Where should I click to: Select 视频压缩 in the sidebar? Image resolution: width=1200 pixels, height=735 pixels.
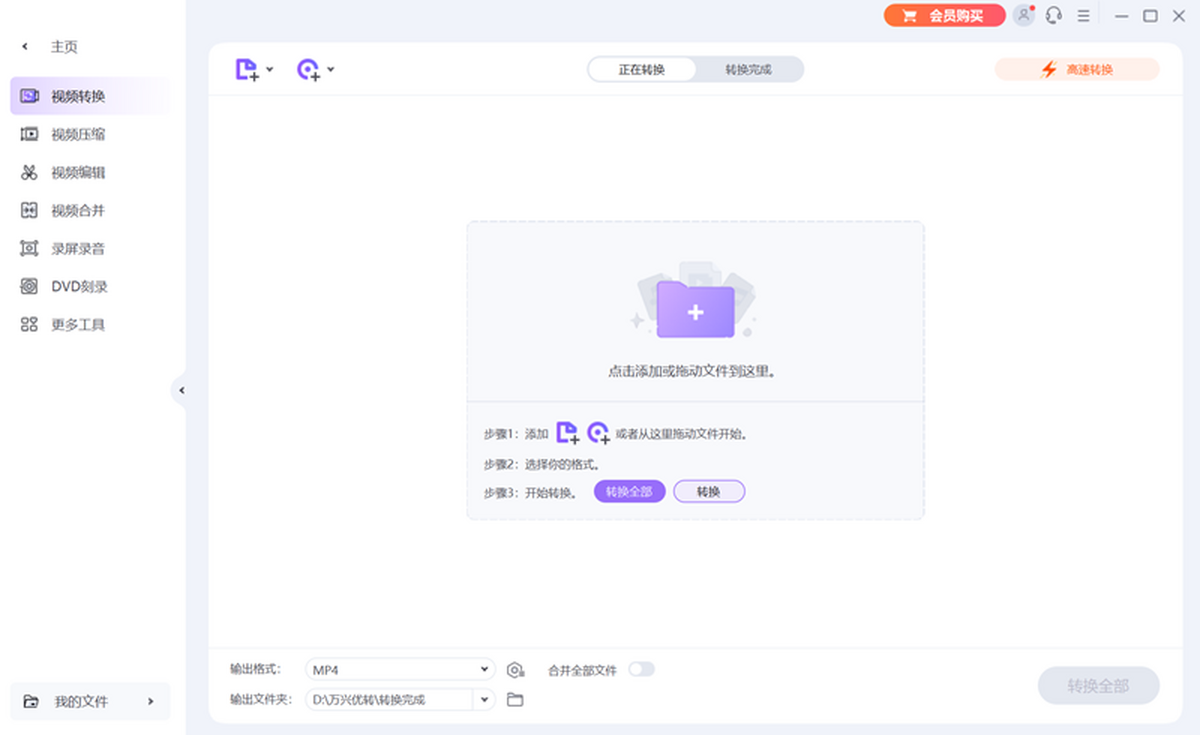78,134
